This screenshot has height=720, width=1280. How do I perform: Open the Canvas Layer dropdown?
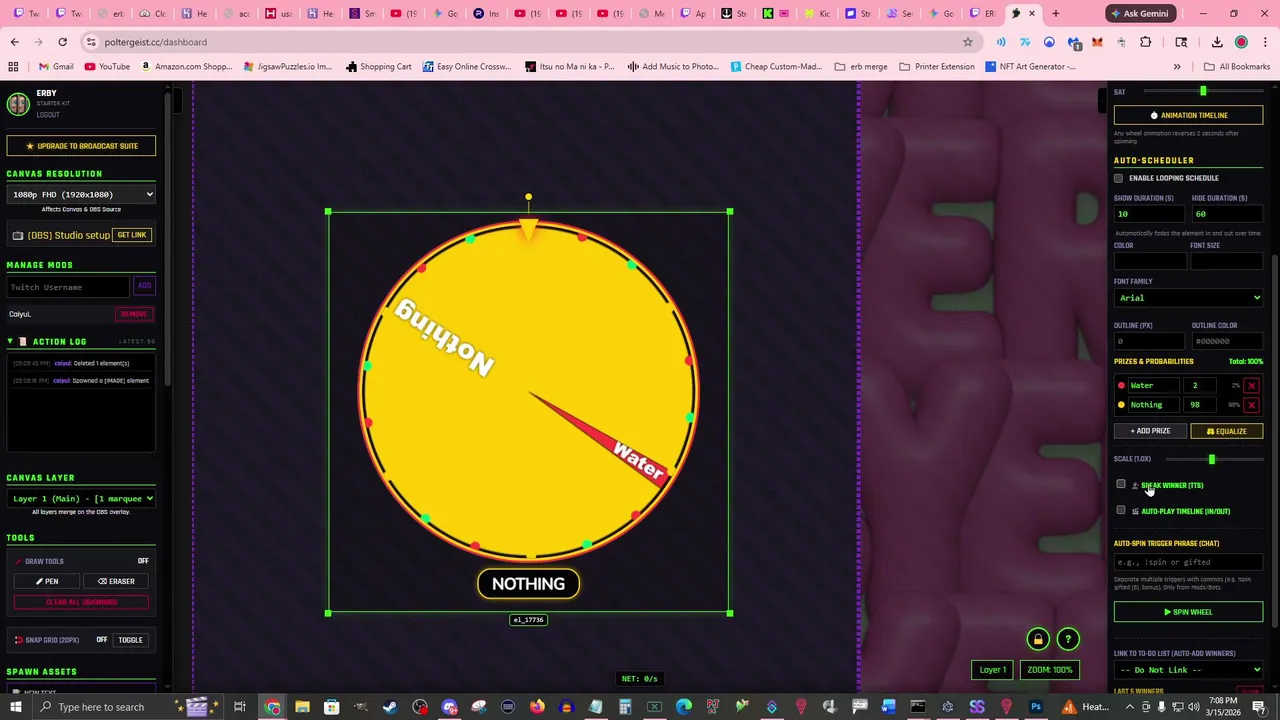coord(81,498)
